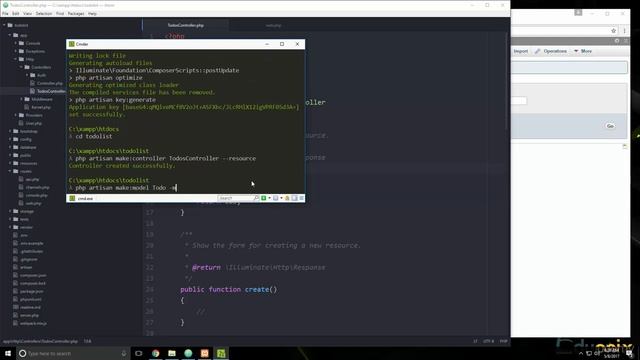Click the lock icon in the Cmder status bar
The height and width of the screenshot is (360, 640).
pyautogui.click(x=287, y=198)
